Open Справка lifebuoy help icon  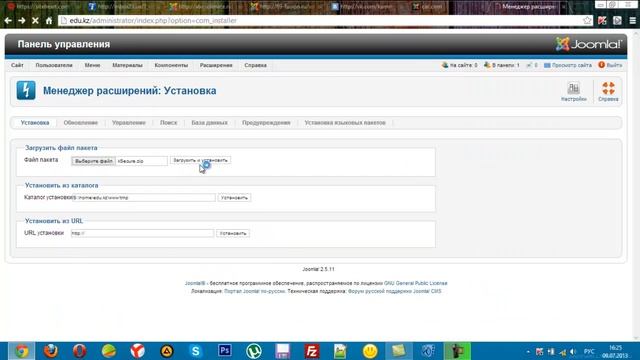608,91
